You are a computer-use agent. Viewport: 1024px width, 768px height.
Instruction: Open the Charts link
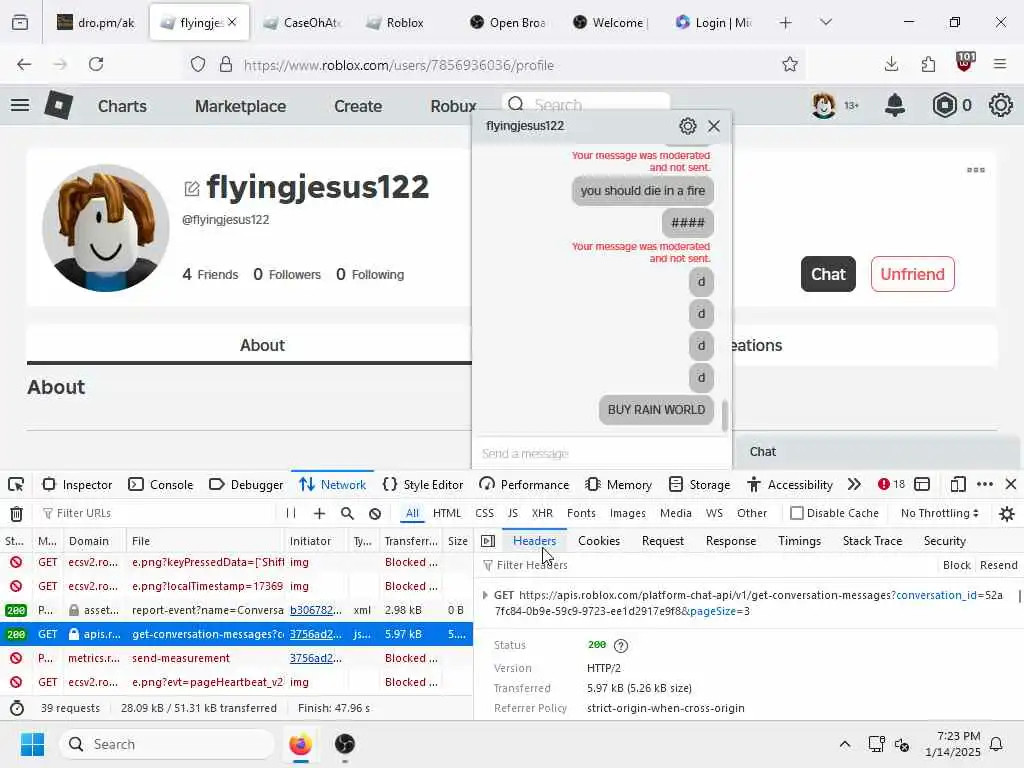click(122, 106)
